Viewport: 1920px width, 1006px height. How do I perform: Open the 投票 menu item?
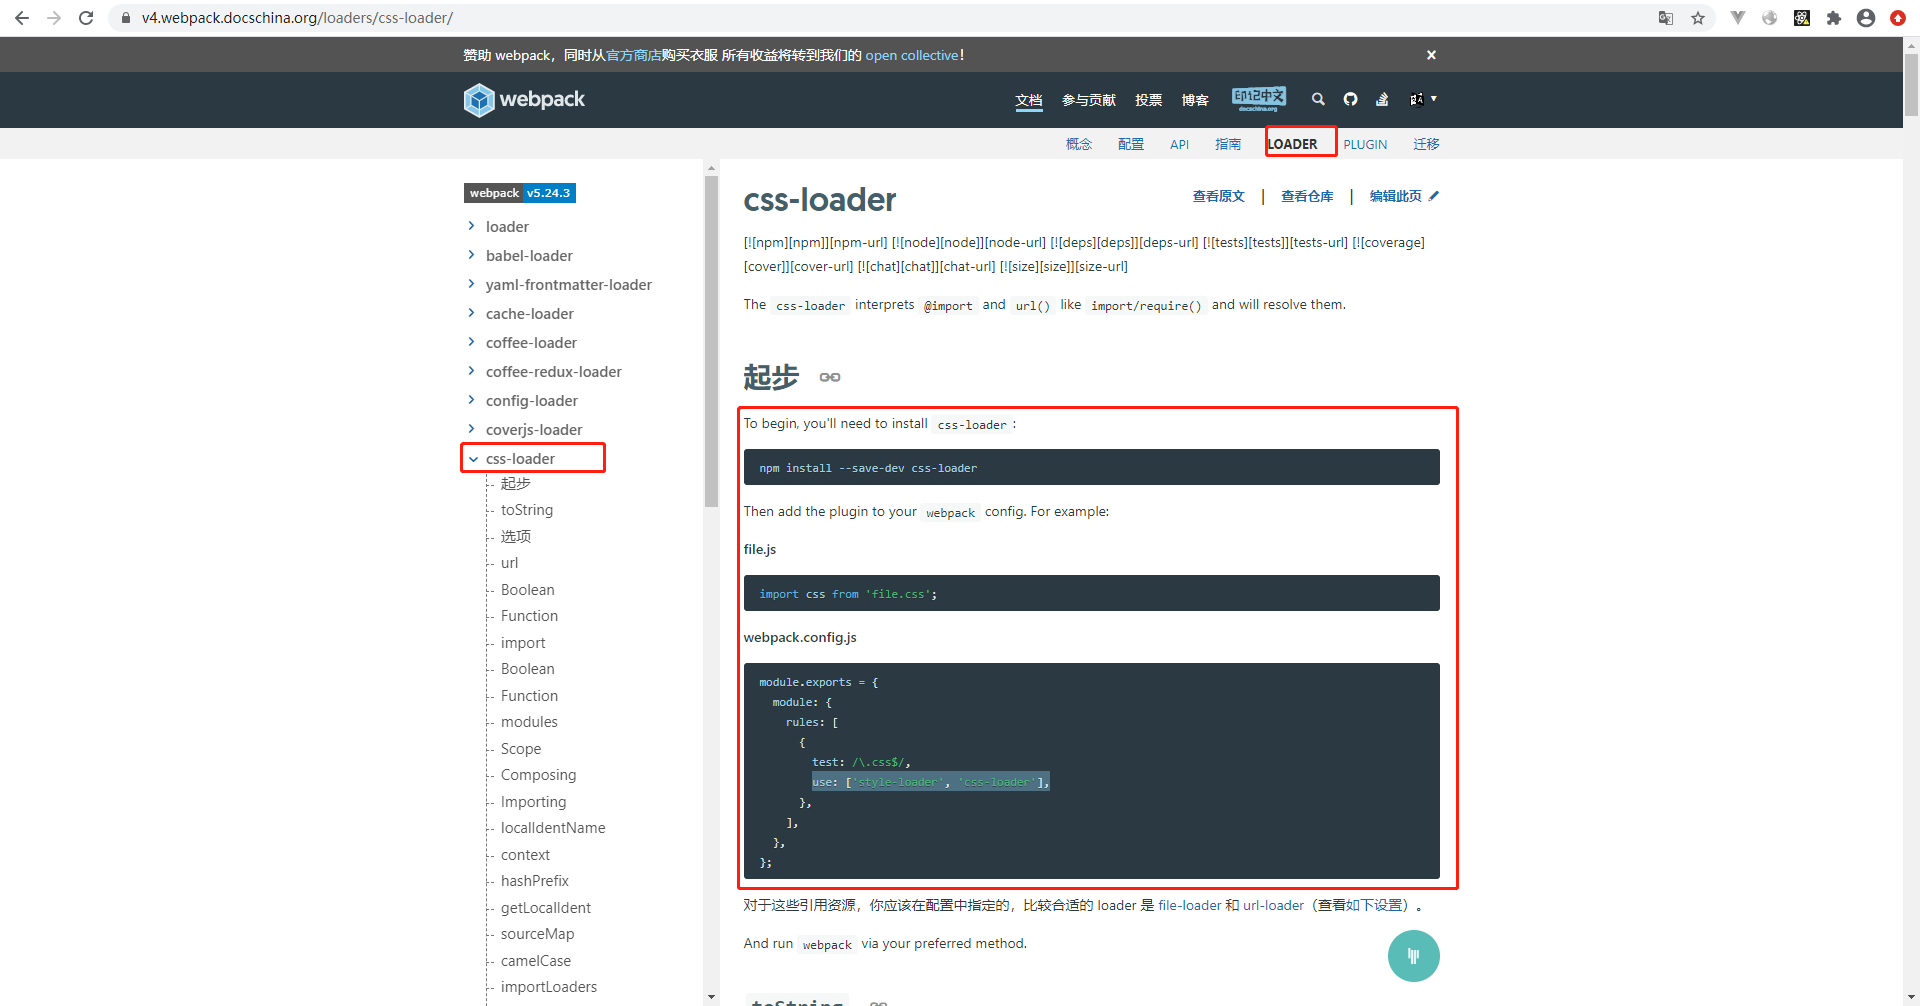[x=1149, y=100]
